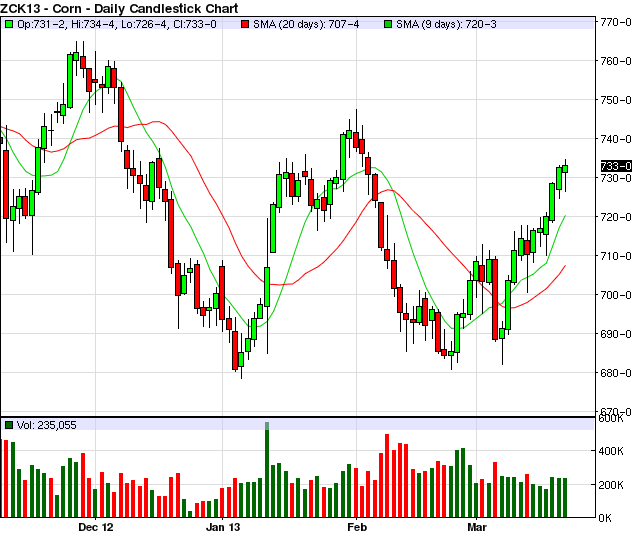640x536 pixels.
Task: Click the chart title ZCK13 - Corn
Action: pyautogui.click(x=119, y=8)
